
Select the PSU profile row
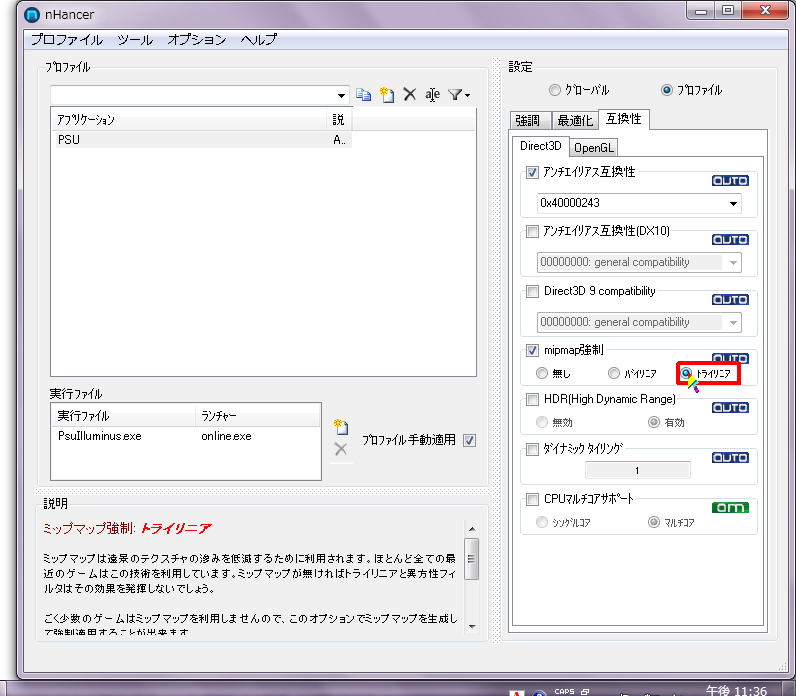202,140
